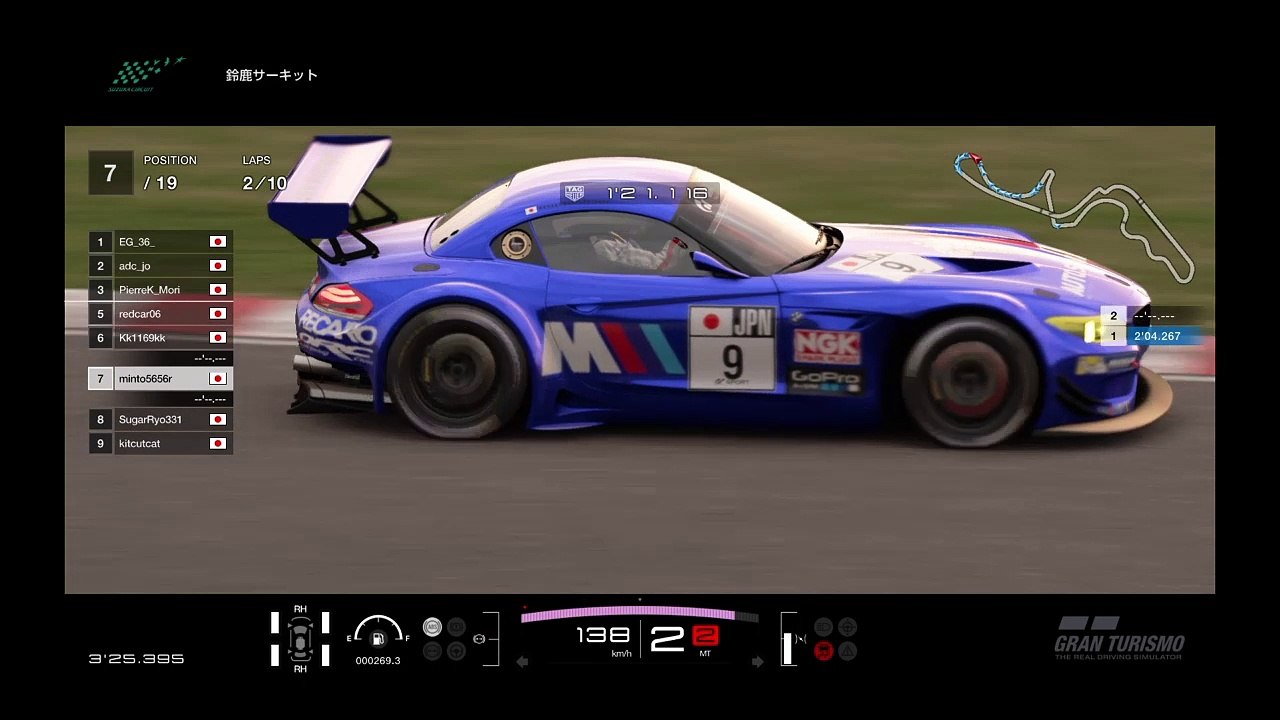1280x720 pixels.
Task: Click the Japan flag beside minto5656r
Action: pos(217,379)
